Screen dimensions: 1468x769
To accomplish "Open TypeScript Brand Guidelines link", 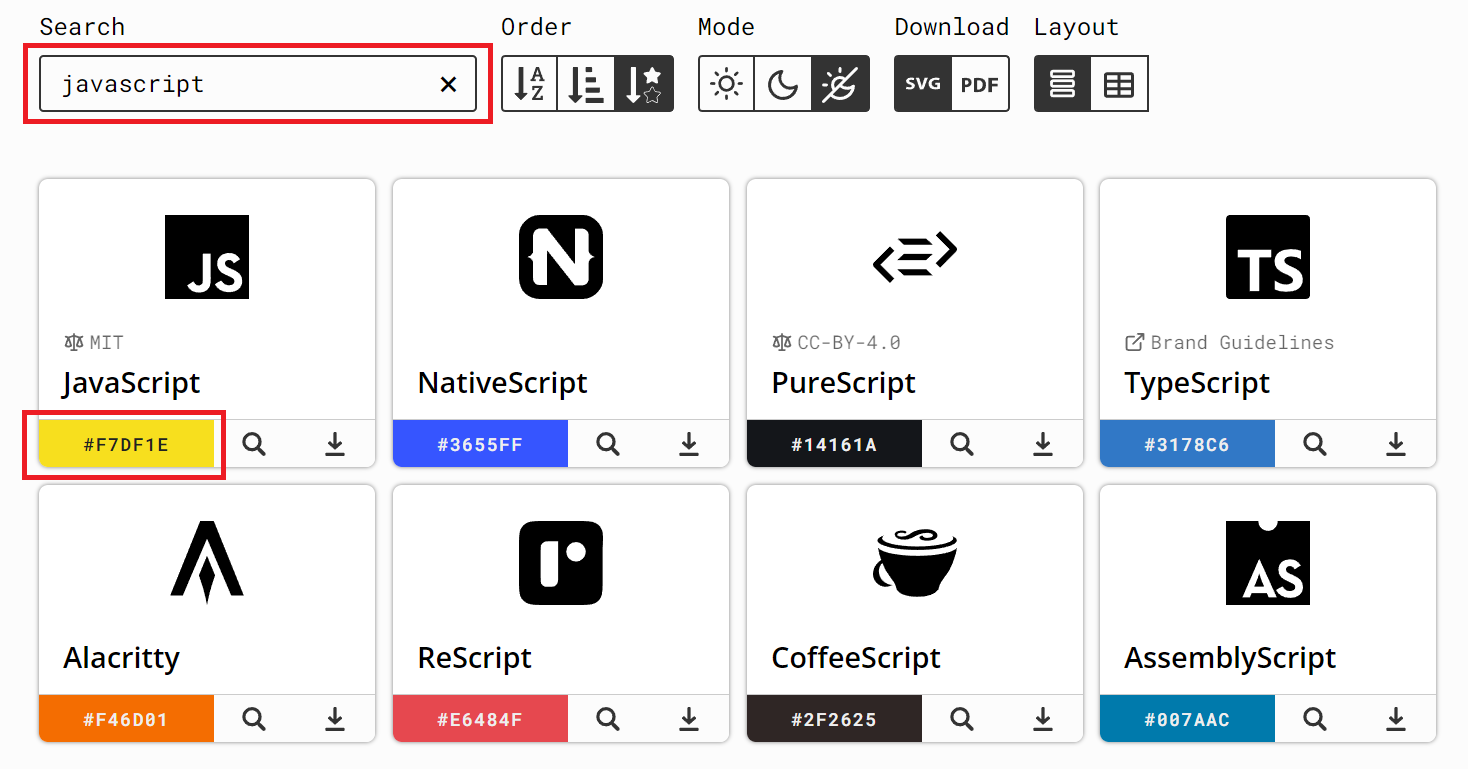I will [x=1230, y=343].
